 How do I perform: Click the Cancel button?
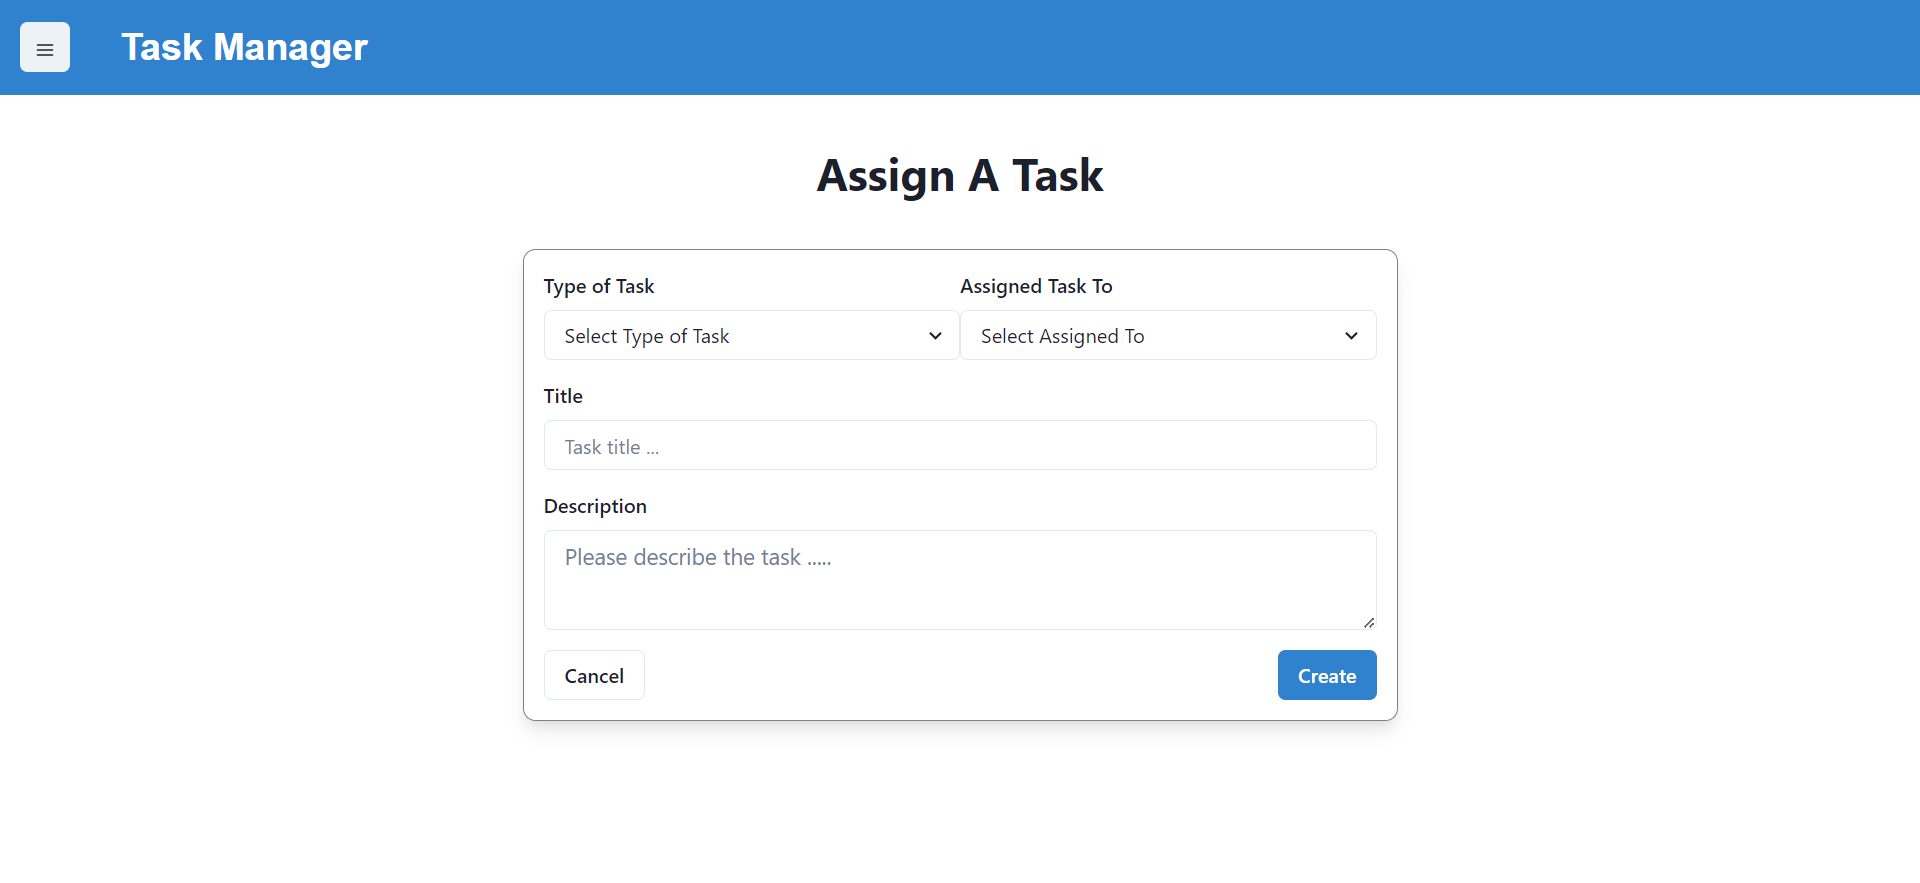(594, 675)
